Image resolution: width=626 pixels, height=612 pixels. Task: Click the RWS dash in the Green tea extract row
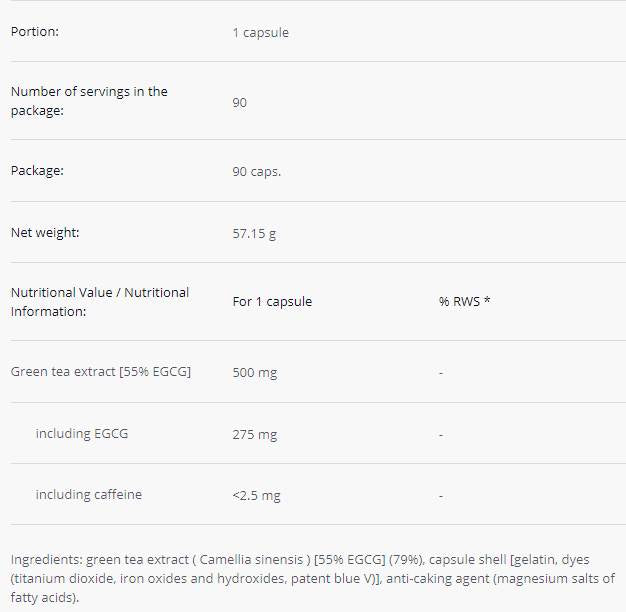click(441, 373)
